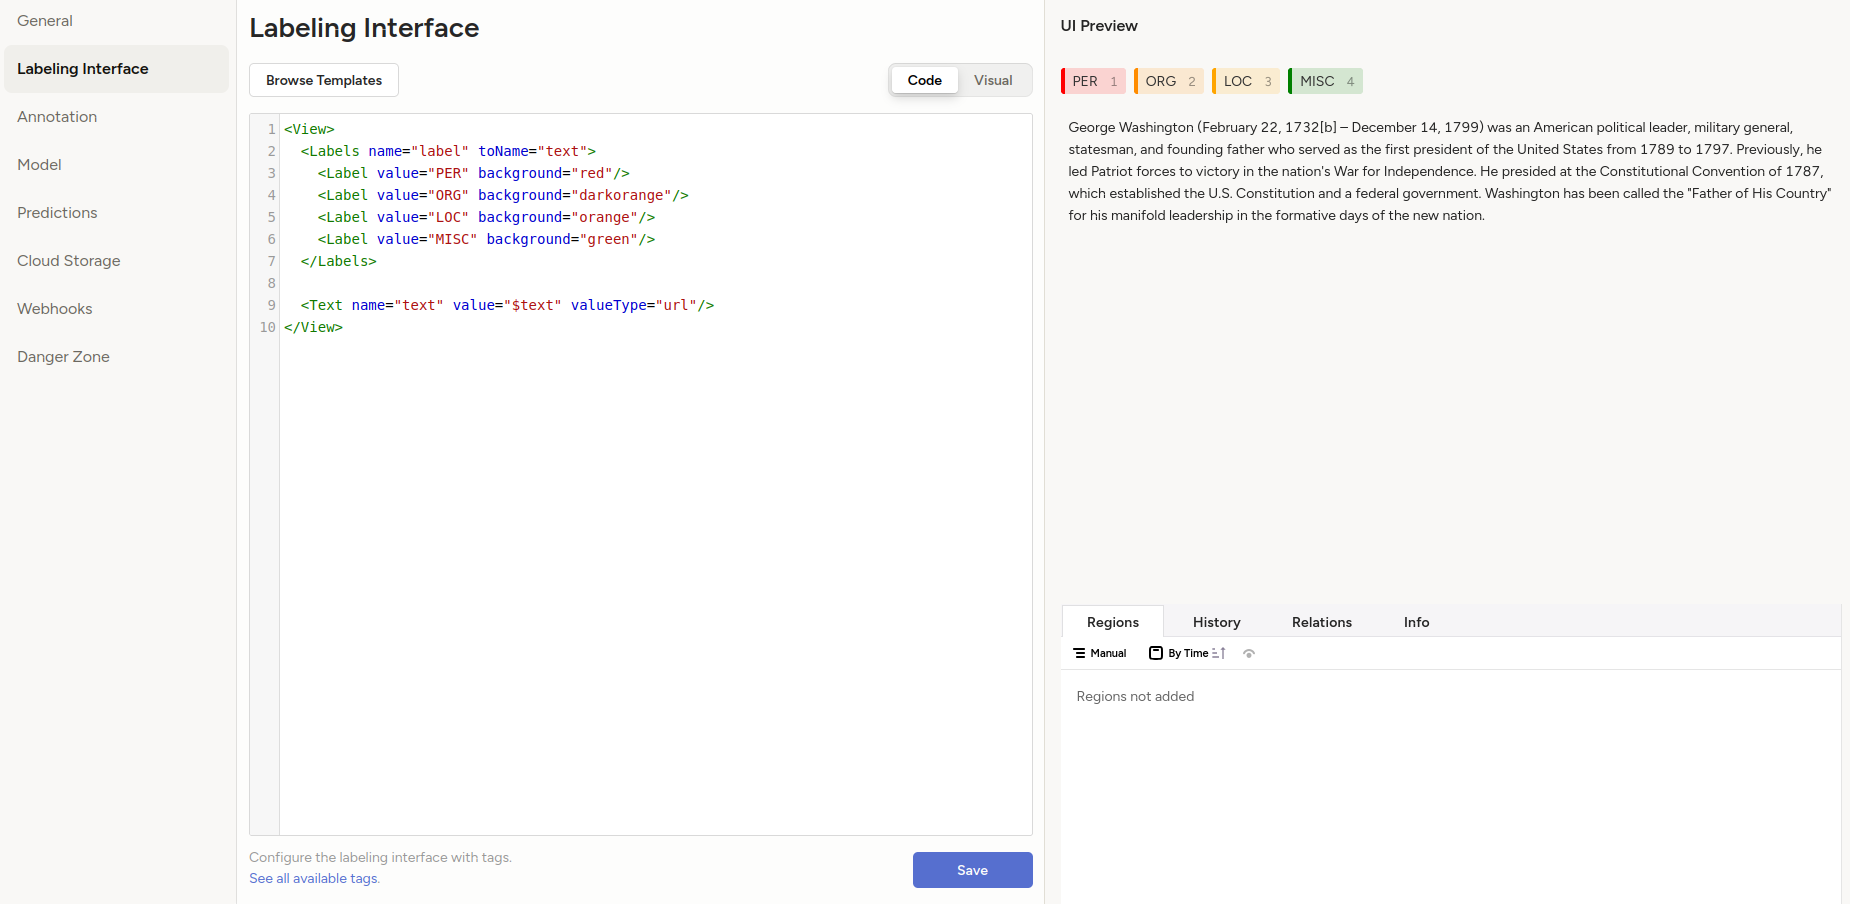
Task: Switch to the Info tab
Action: click(x=1416, y=622)
